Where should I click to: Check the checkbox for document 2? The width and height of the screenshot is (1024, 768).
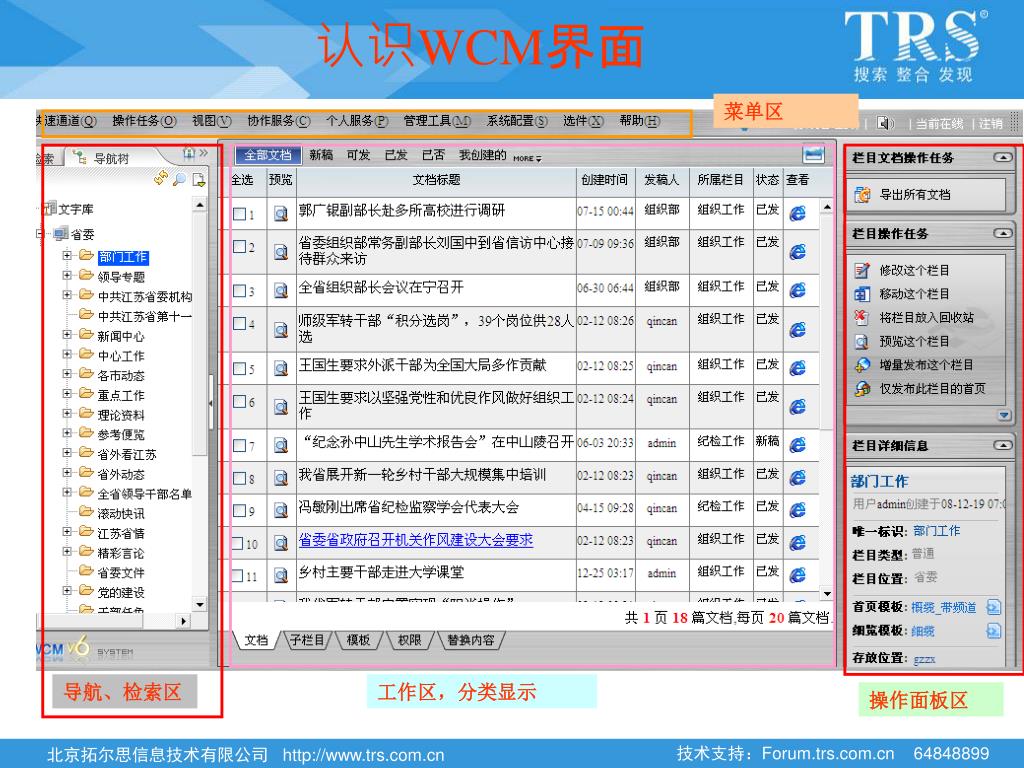240,246
